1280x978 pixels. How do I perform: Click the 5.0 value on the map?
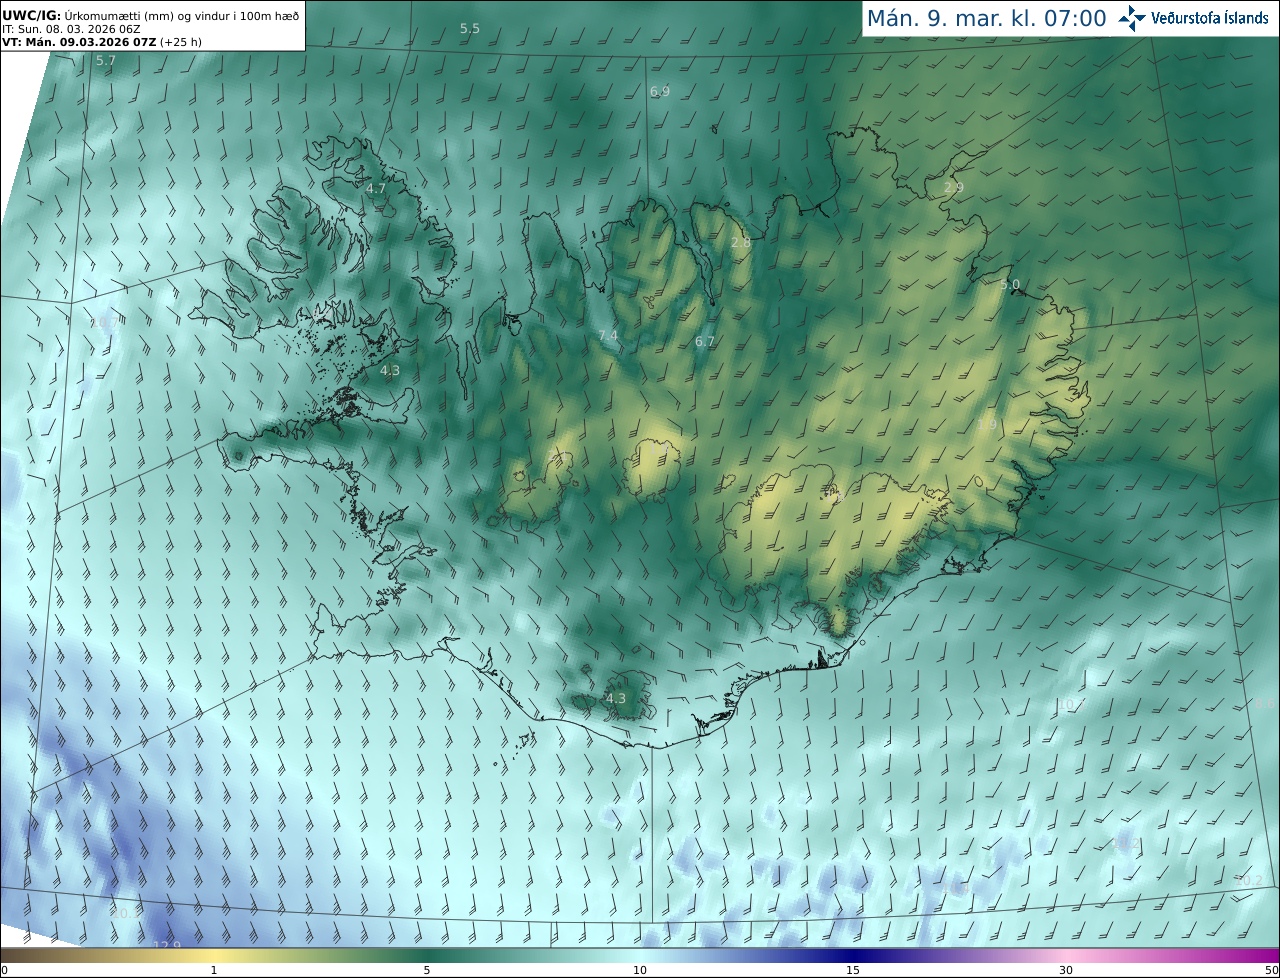tap(1010, 285)
